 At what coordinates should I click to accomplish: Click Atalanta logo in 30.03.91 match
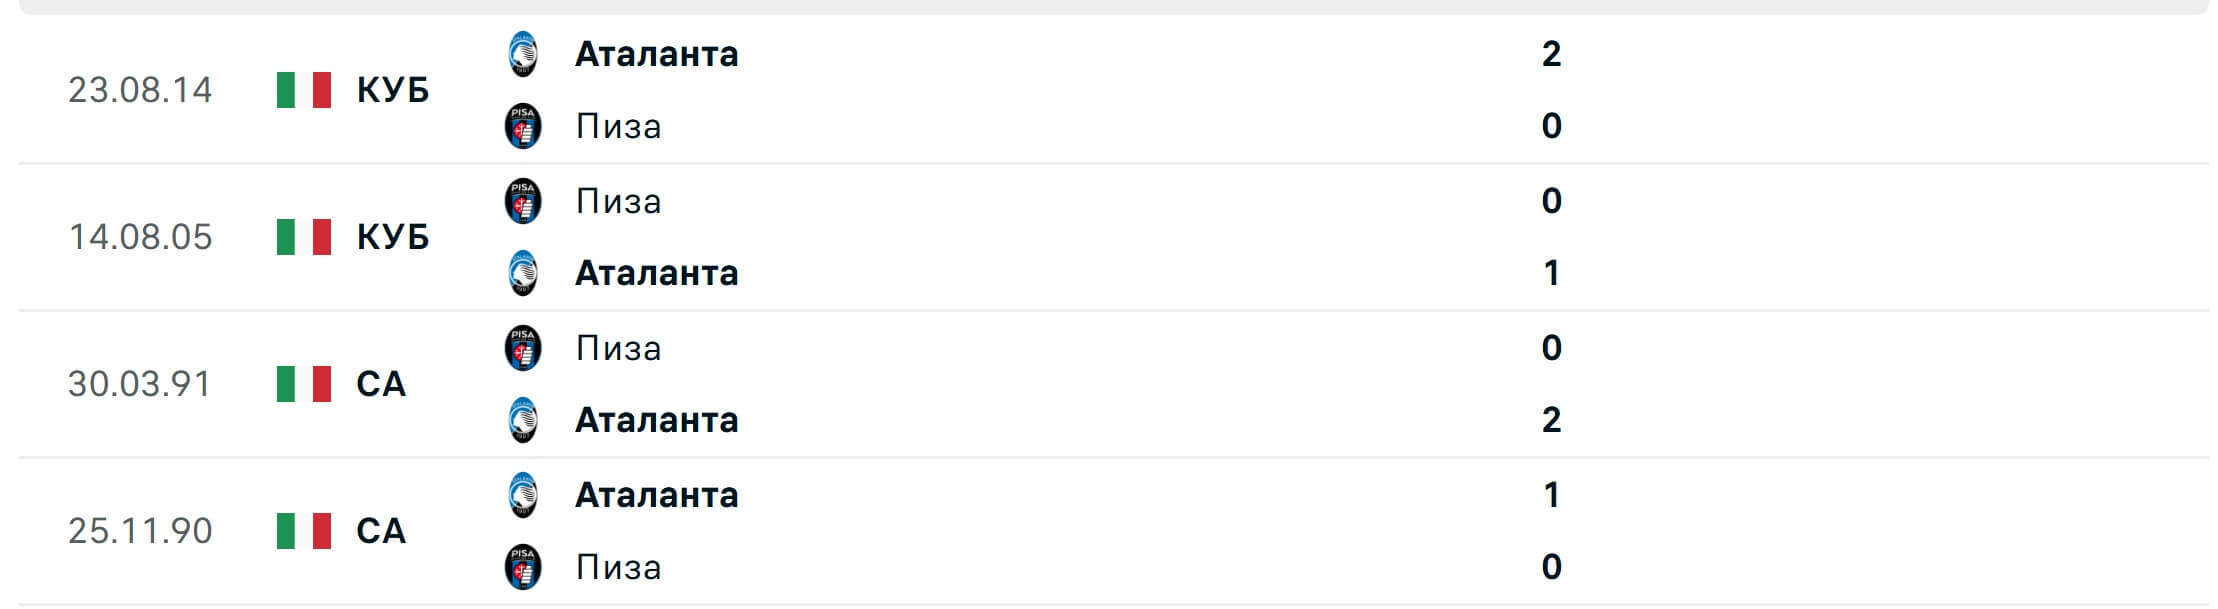point(523,420)
